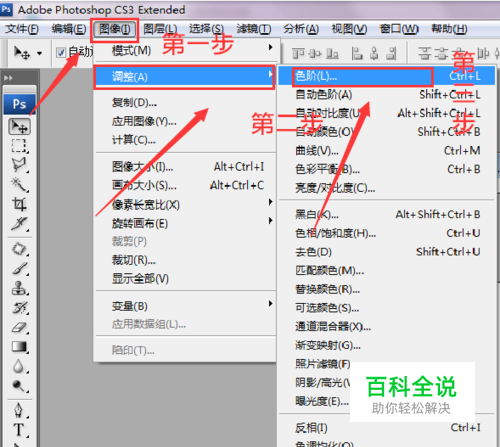Open the 图像(I) menu
This screenshot has height=447, width=500.
[x=114, y=29]
